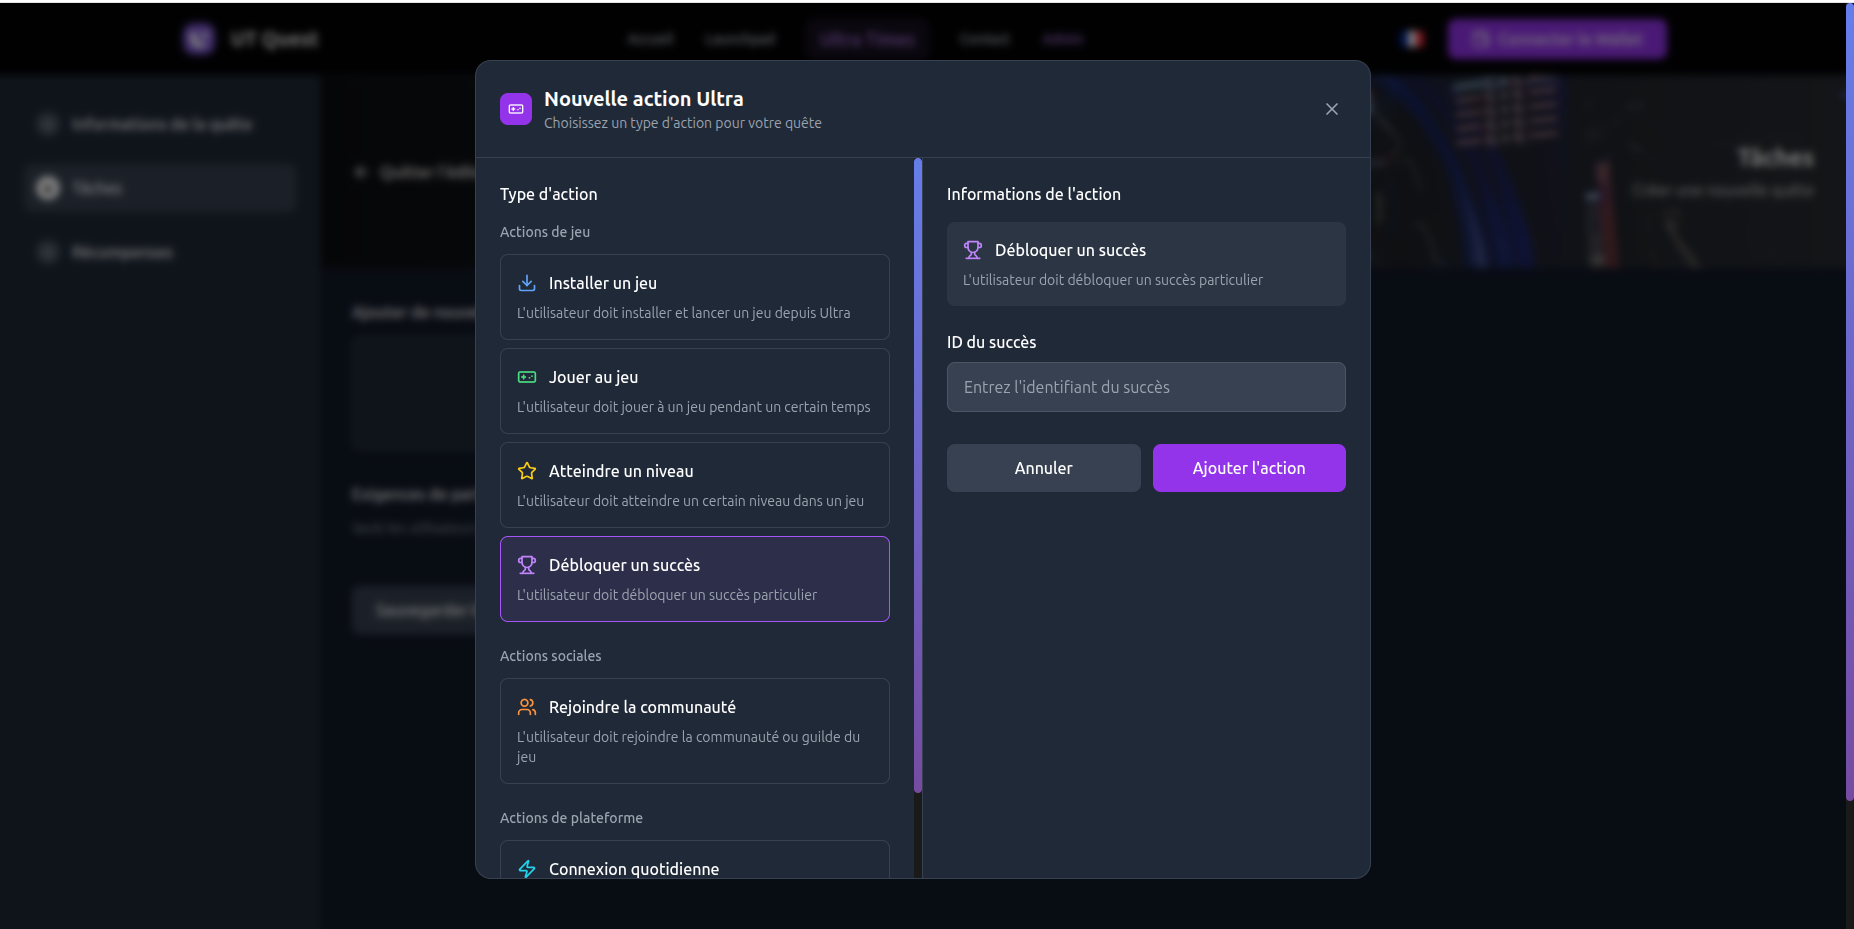Click the lightning icon next to Connexion quotidienne
This screenshot has width=1854, height=929.
coord(526,869)
